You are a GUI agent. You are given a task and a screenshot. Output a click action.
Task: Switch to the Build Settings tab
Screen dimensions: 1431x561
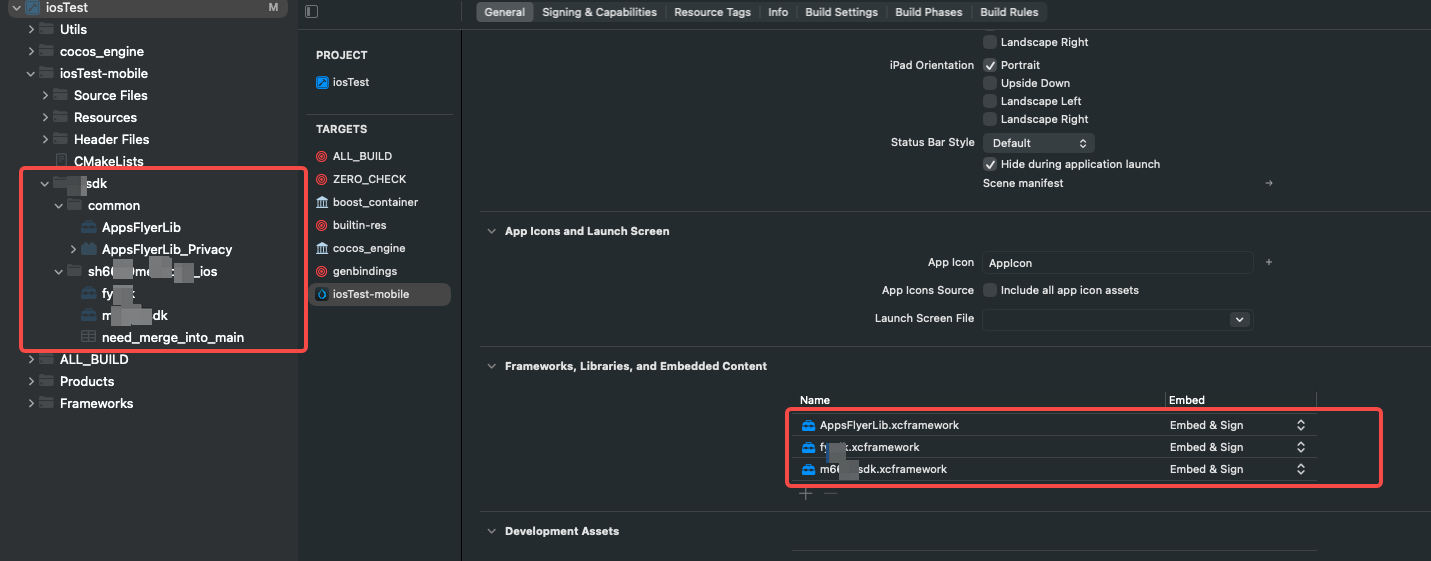[841, 12]
